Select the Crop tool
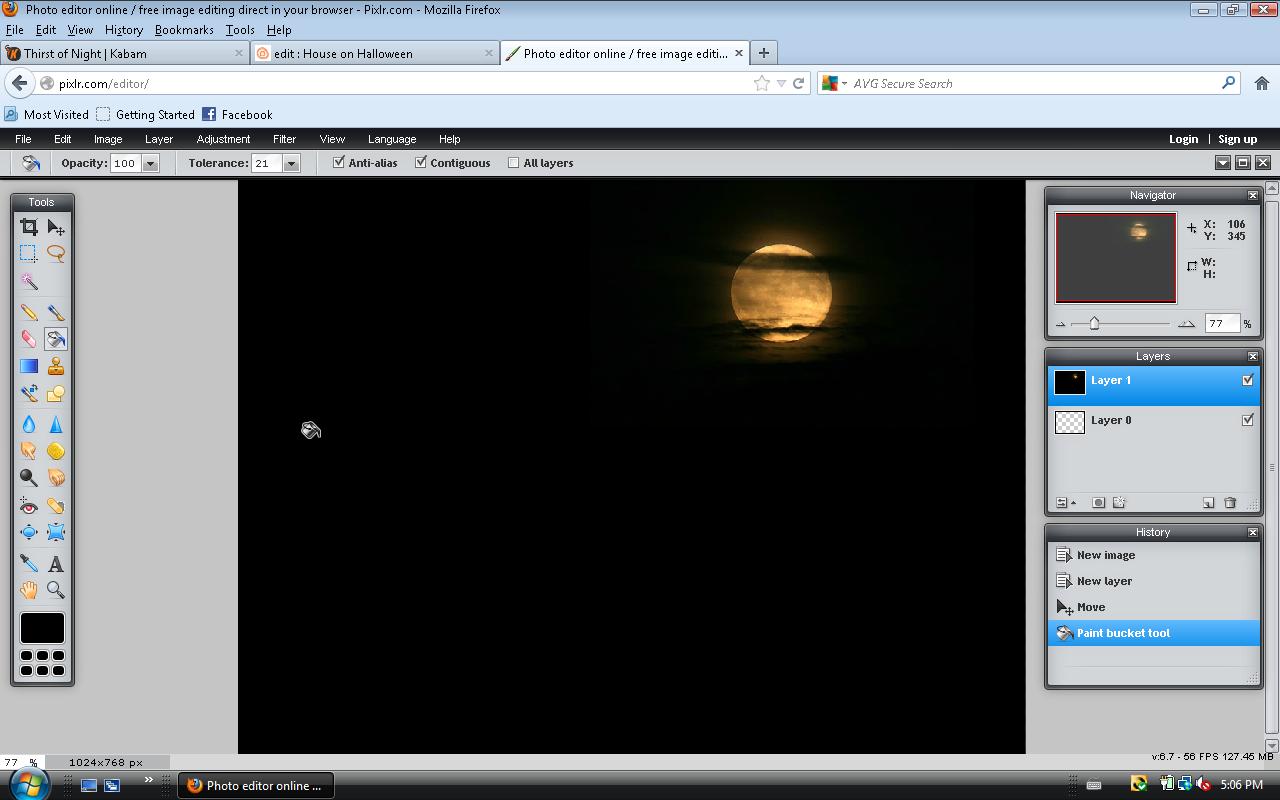This screenshot has width=1280, height=800. pyautogui.click(x=29, y=227)
